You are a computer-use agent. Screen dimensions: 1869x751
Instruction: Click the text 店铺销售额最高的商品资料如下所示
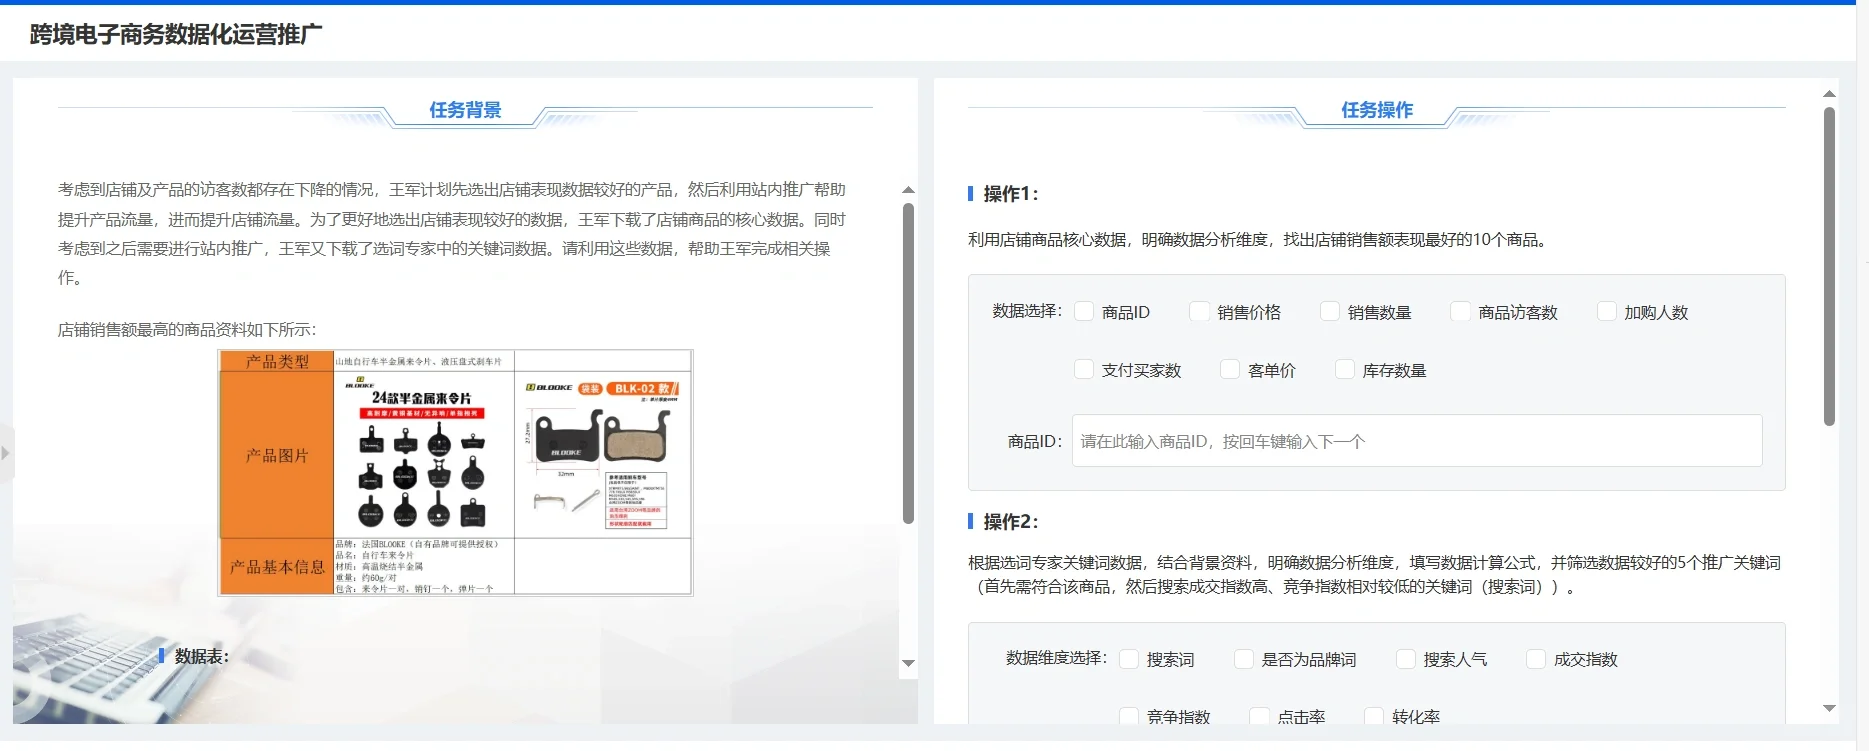187,330
